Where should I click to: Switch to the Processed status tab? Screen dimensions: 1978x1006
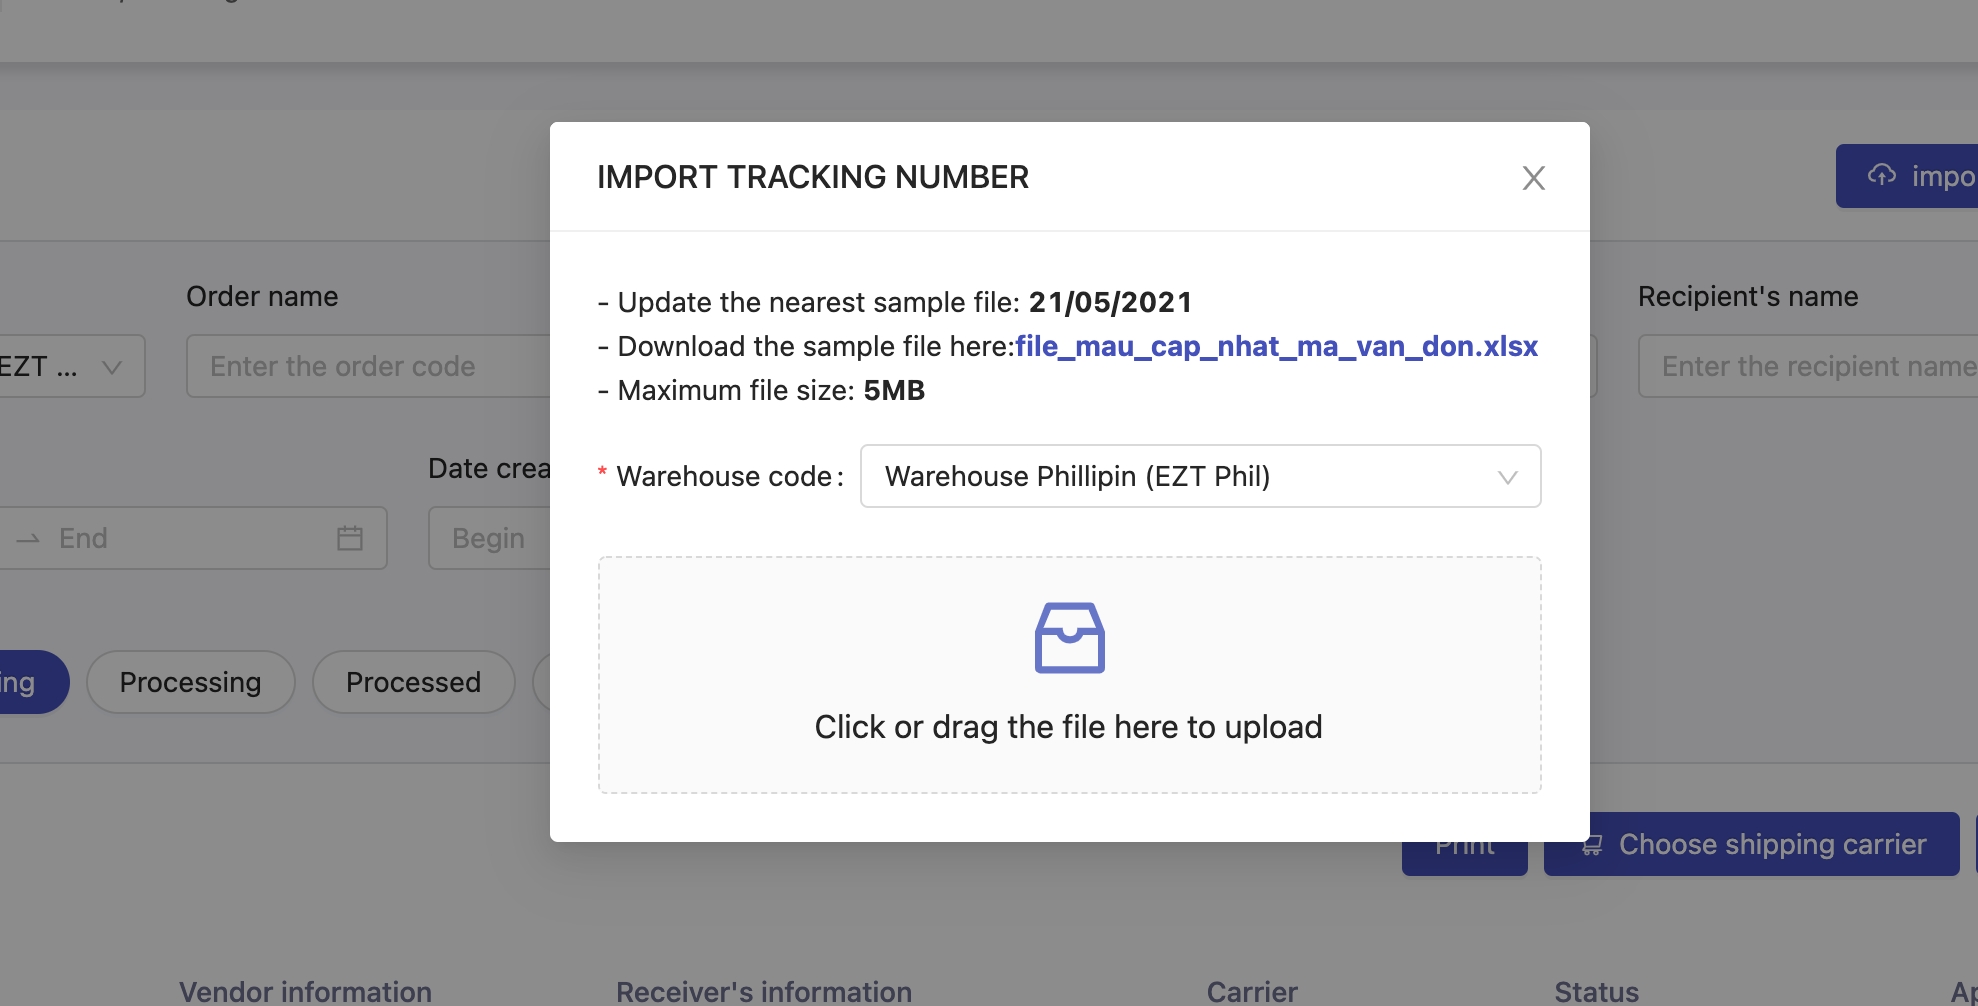(413, 682)
